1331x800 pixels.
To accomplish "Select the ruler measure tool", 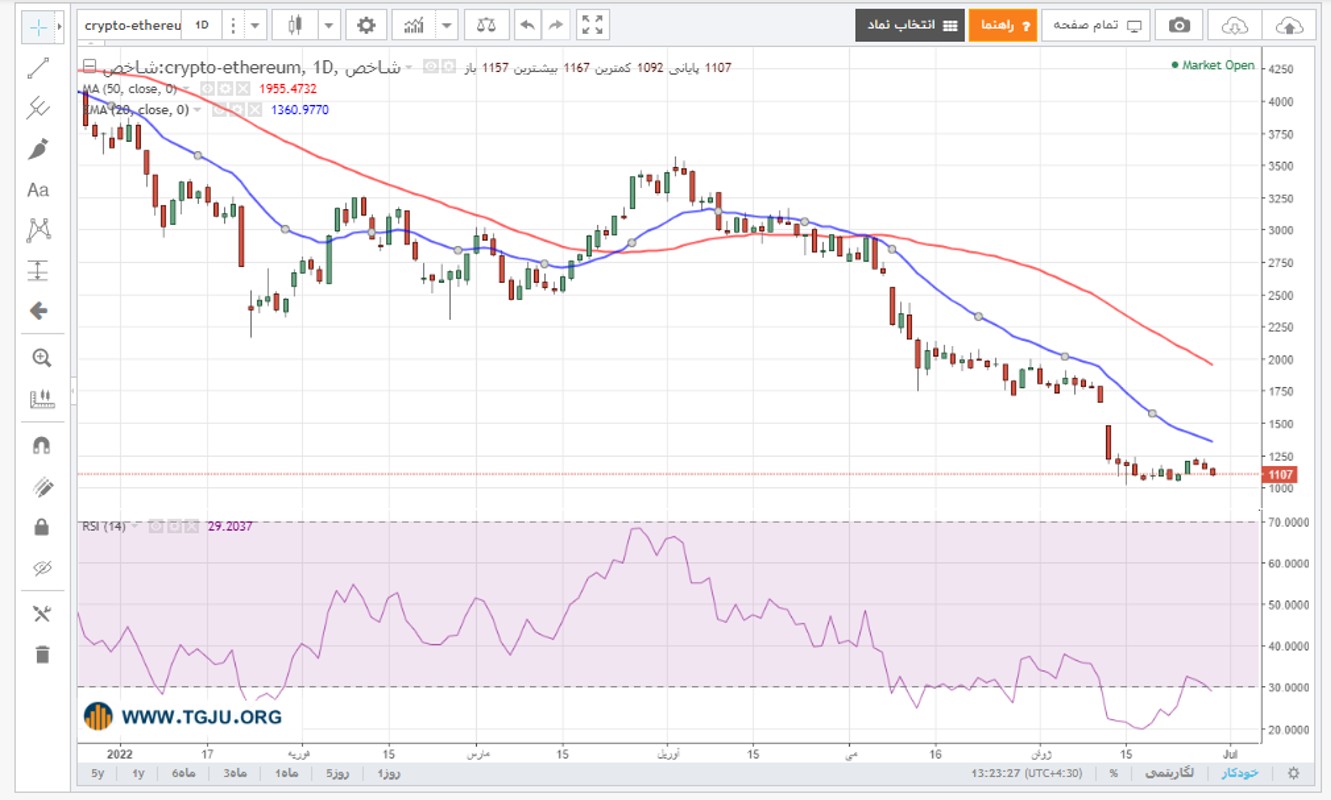I will [41, 400].
